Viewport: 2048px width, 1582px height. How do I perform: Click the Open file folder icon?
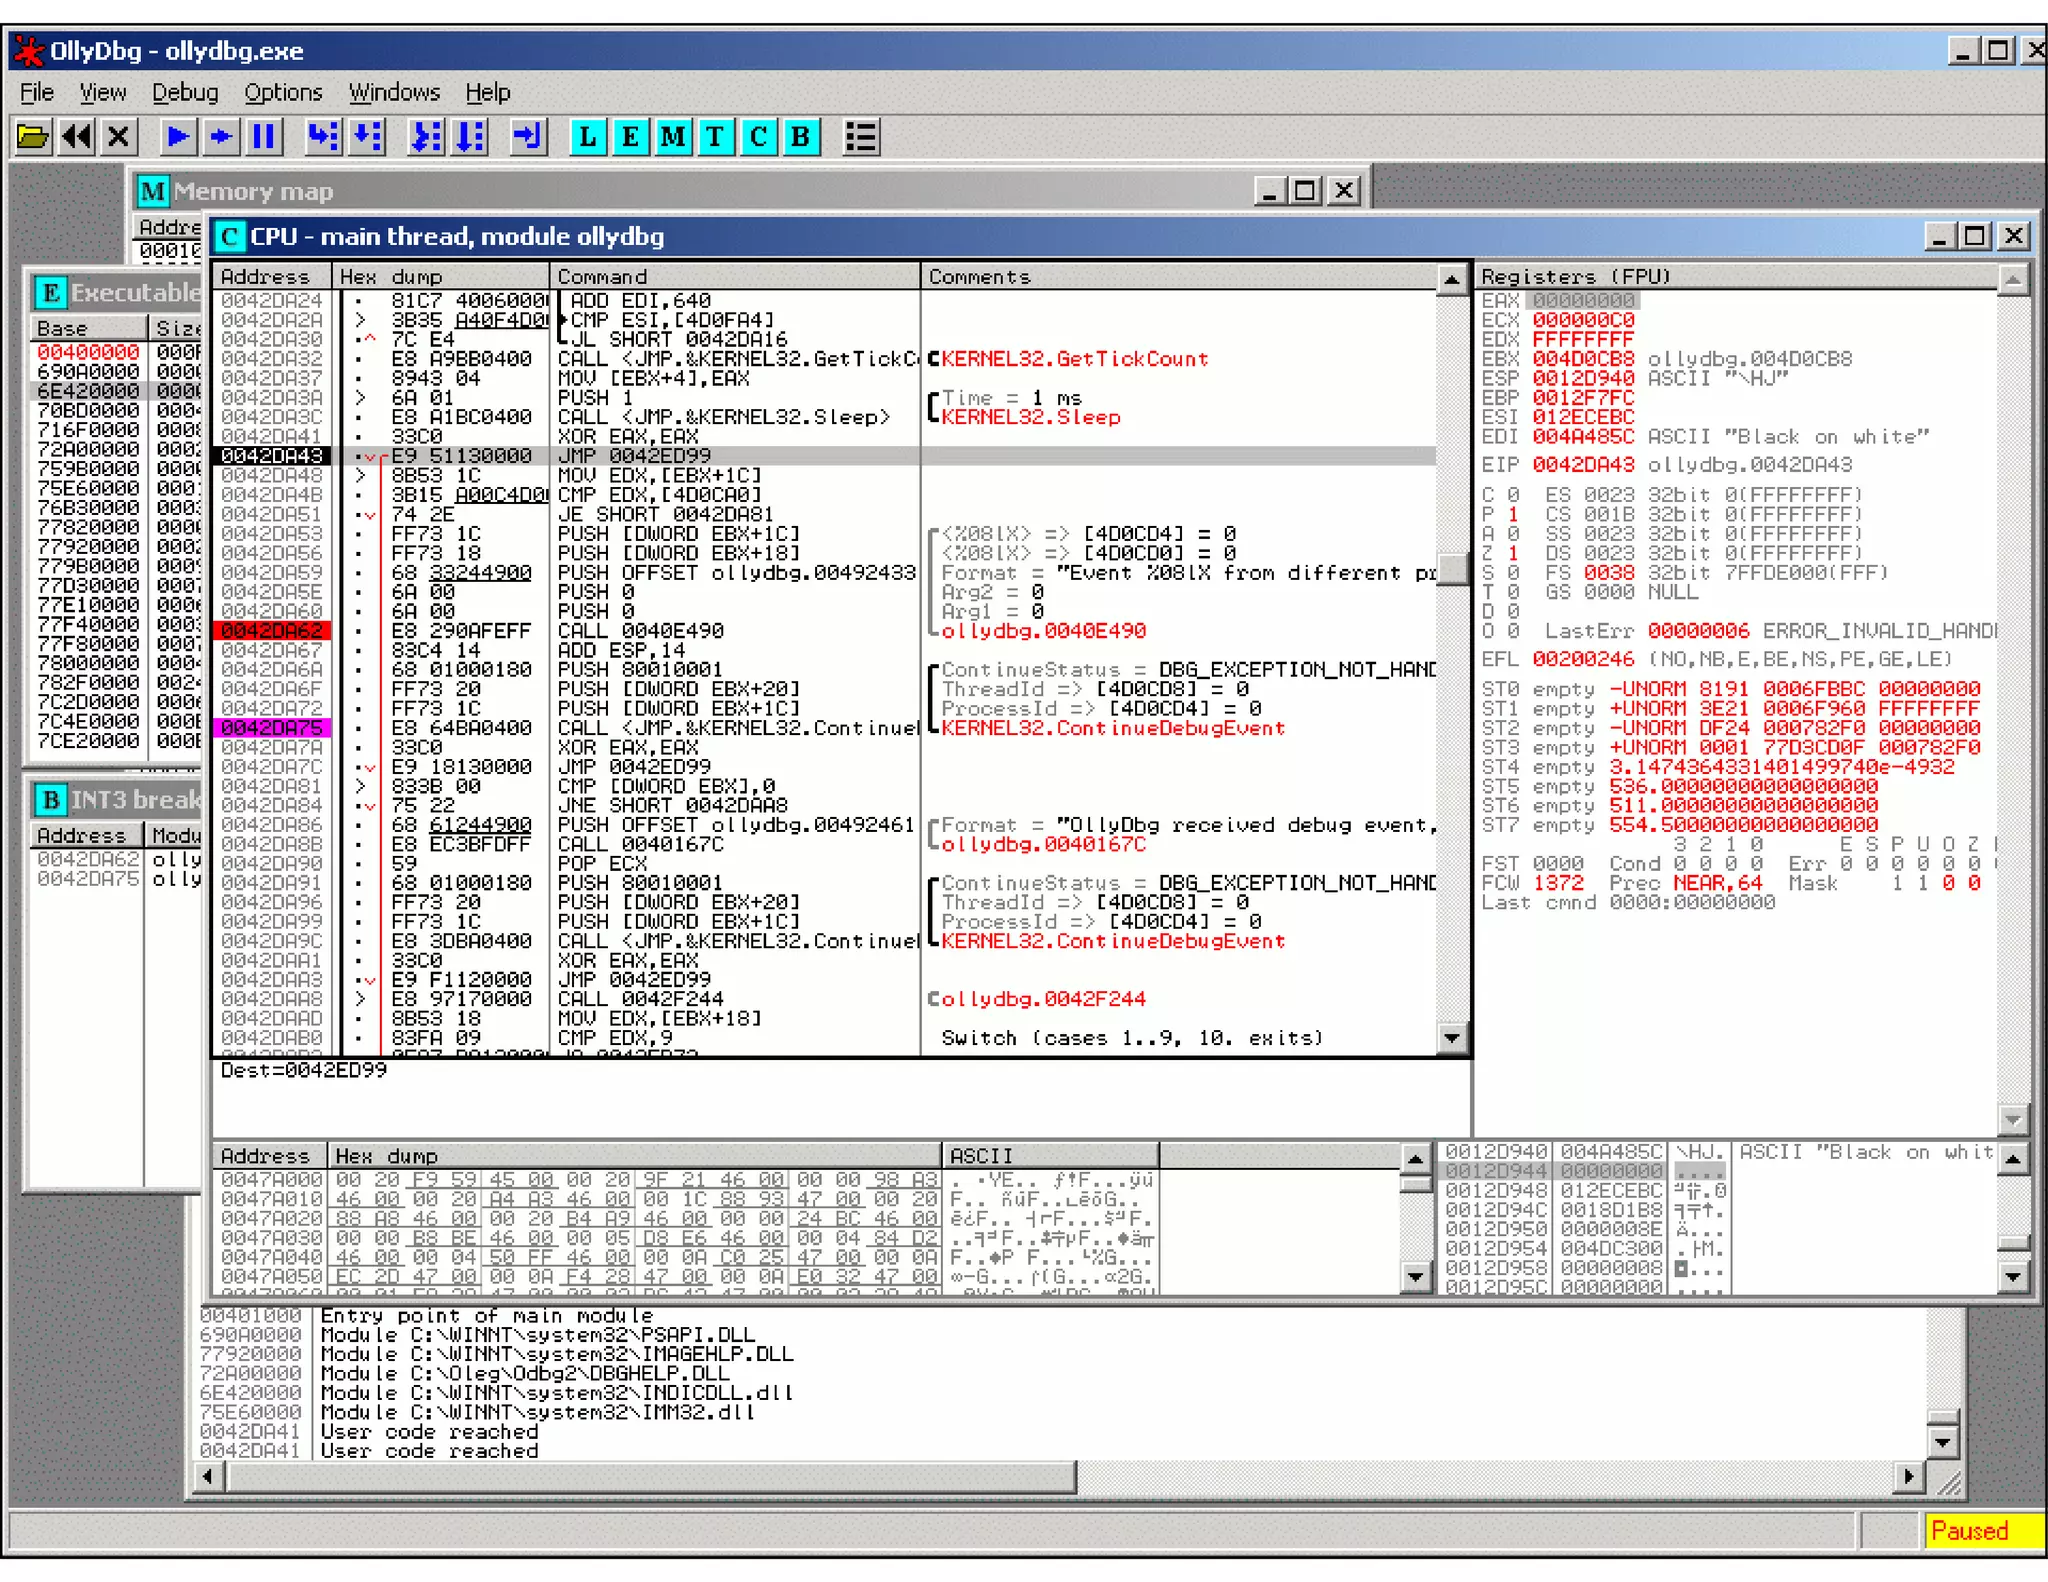(x=33, y=136)
